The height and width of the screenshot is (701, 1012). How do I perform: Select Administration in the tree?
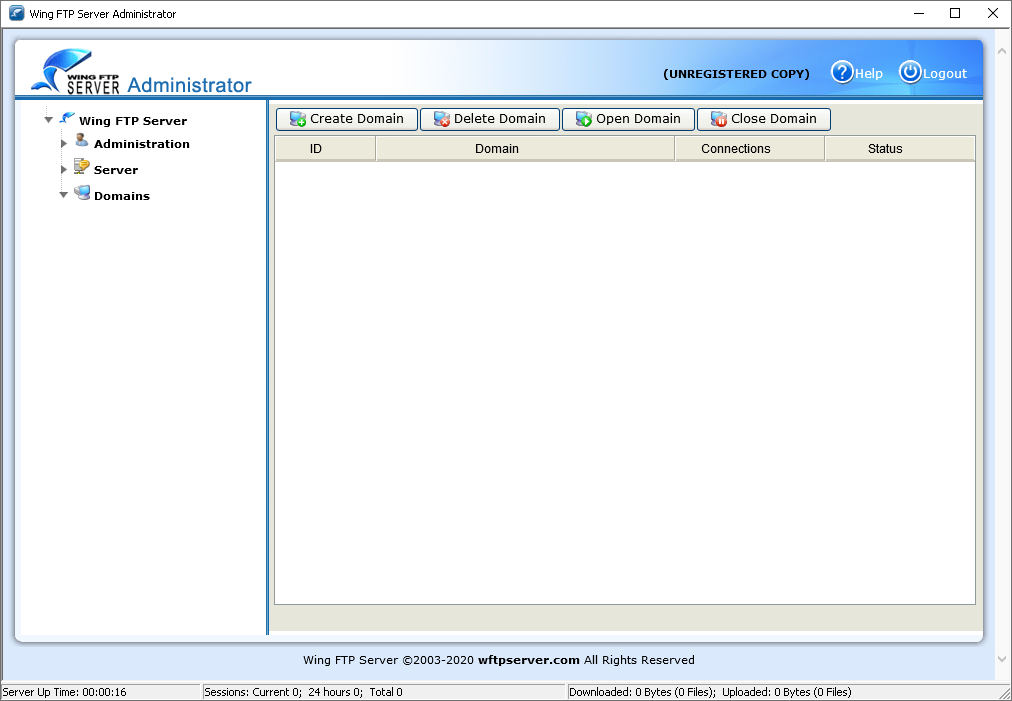point(141,144)
